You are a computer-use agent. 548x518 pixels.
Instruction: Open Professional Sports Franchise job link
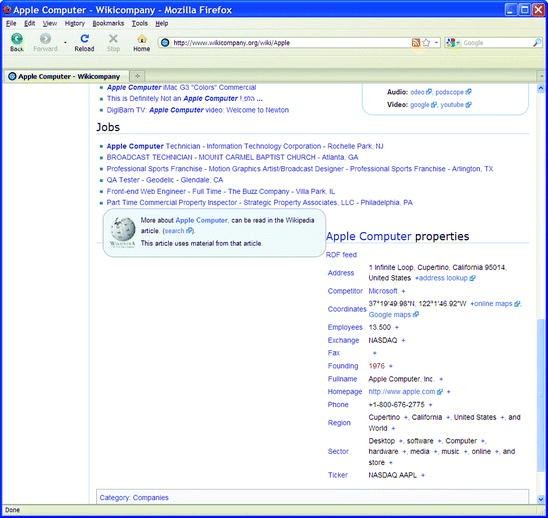pos(300,169)
